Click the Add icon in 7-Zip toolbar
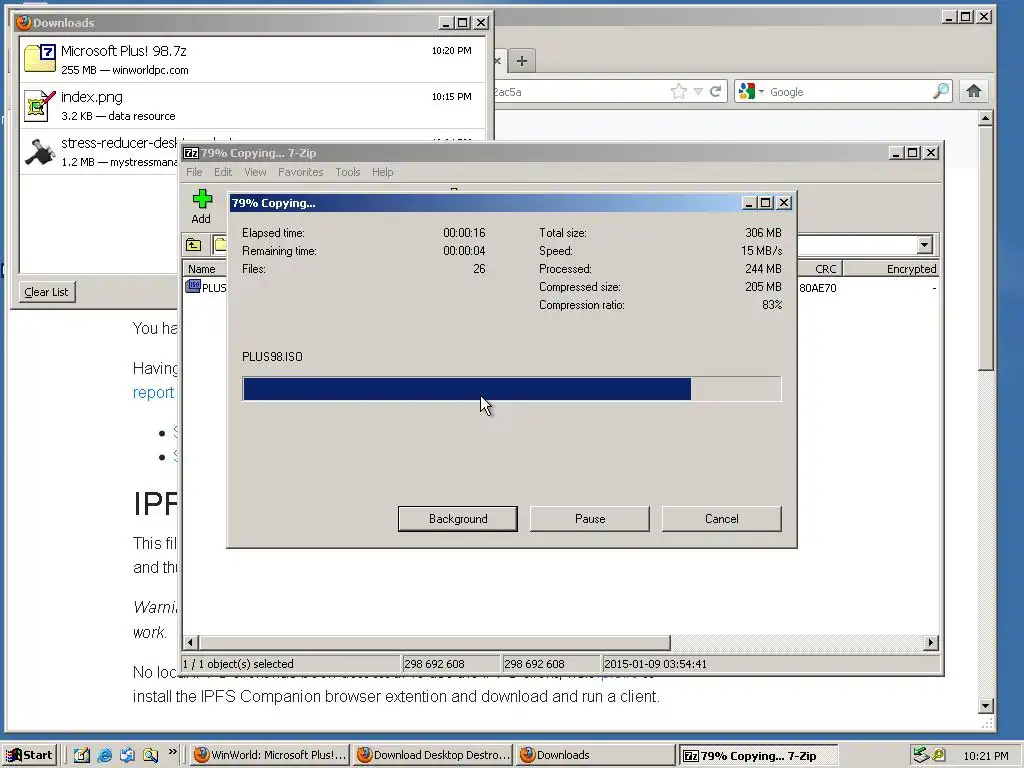The width and height of the screenshot is (1024, 768). click(x=202, y=199)
